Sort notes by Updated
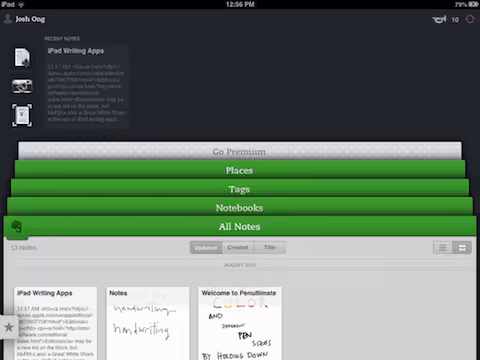480x360 pixels. coord(206,248)
